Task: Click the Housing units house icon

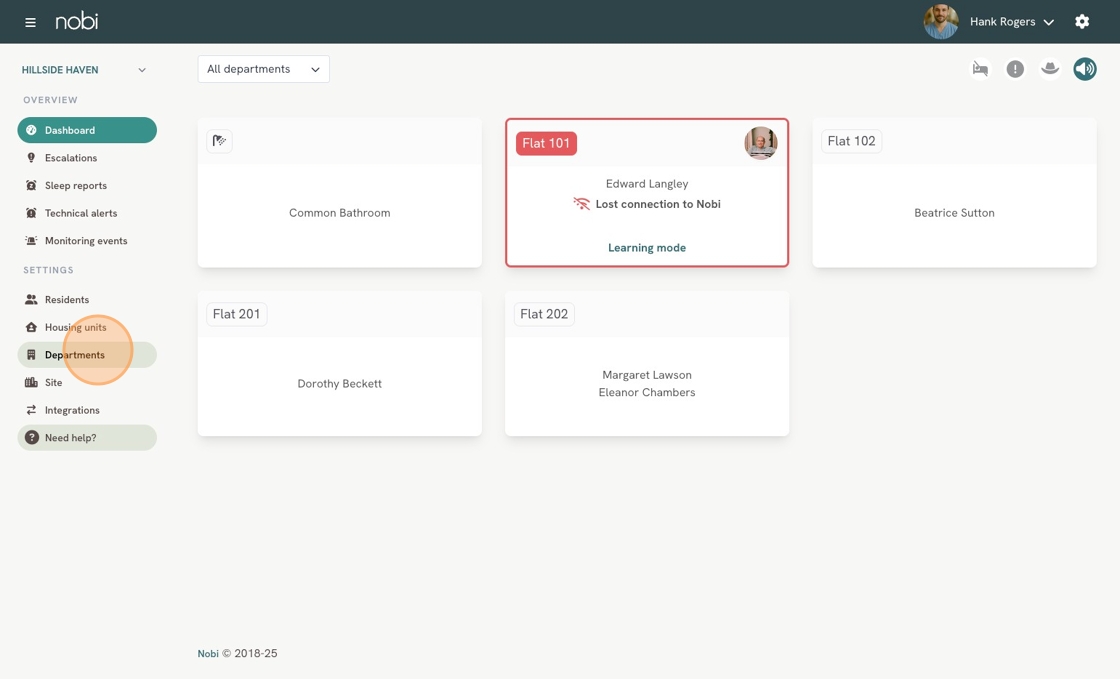Action: [x=31, y=327]
